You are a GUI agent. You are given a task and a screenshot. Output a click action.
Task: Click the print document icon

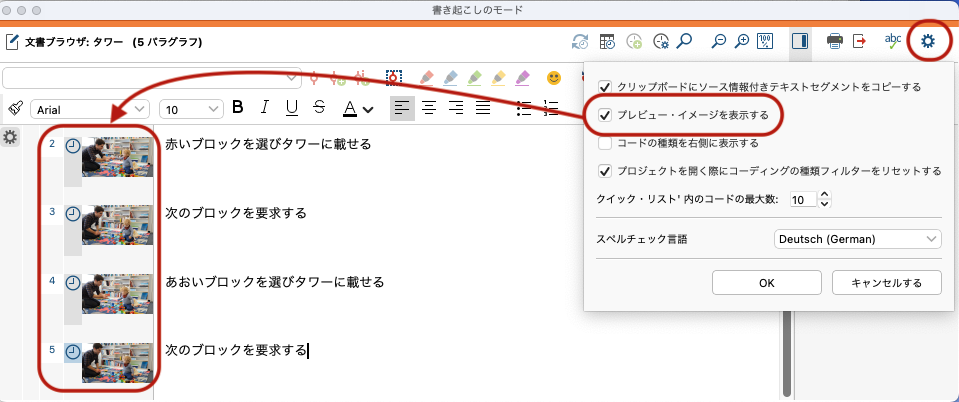coord(834,42)
